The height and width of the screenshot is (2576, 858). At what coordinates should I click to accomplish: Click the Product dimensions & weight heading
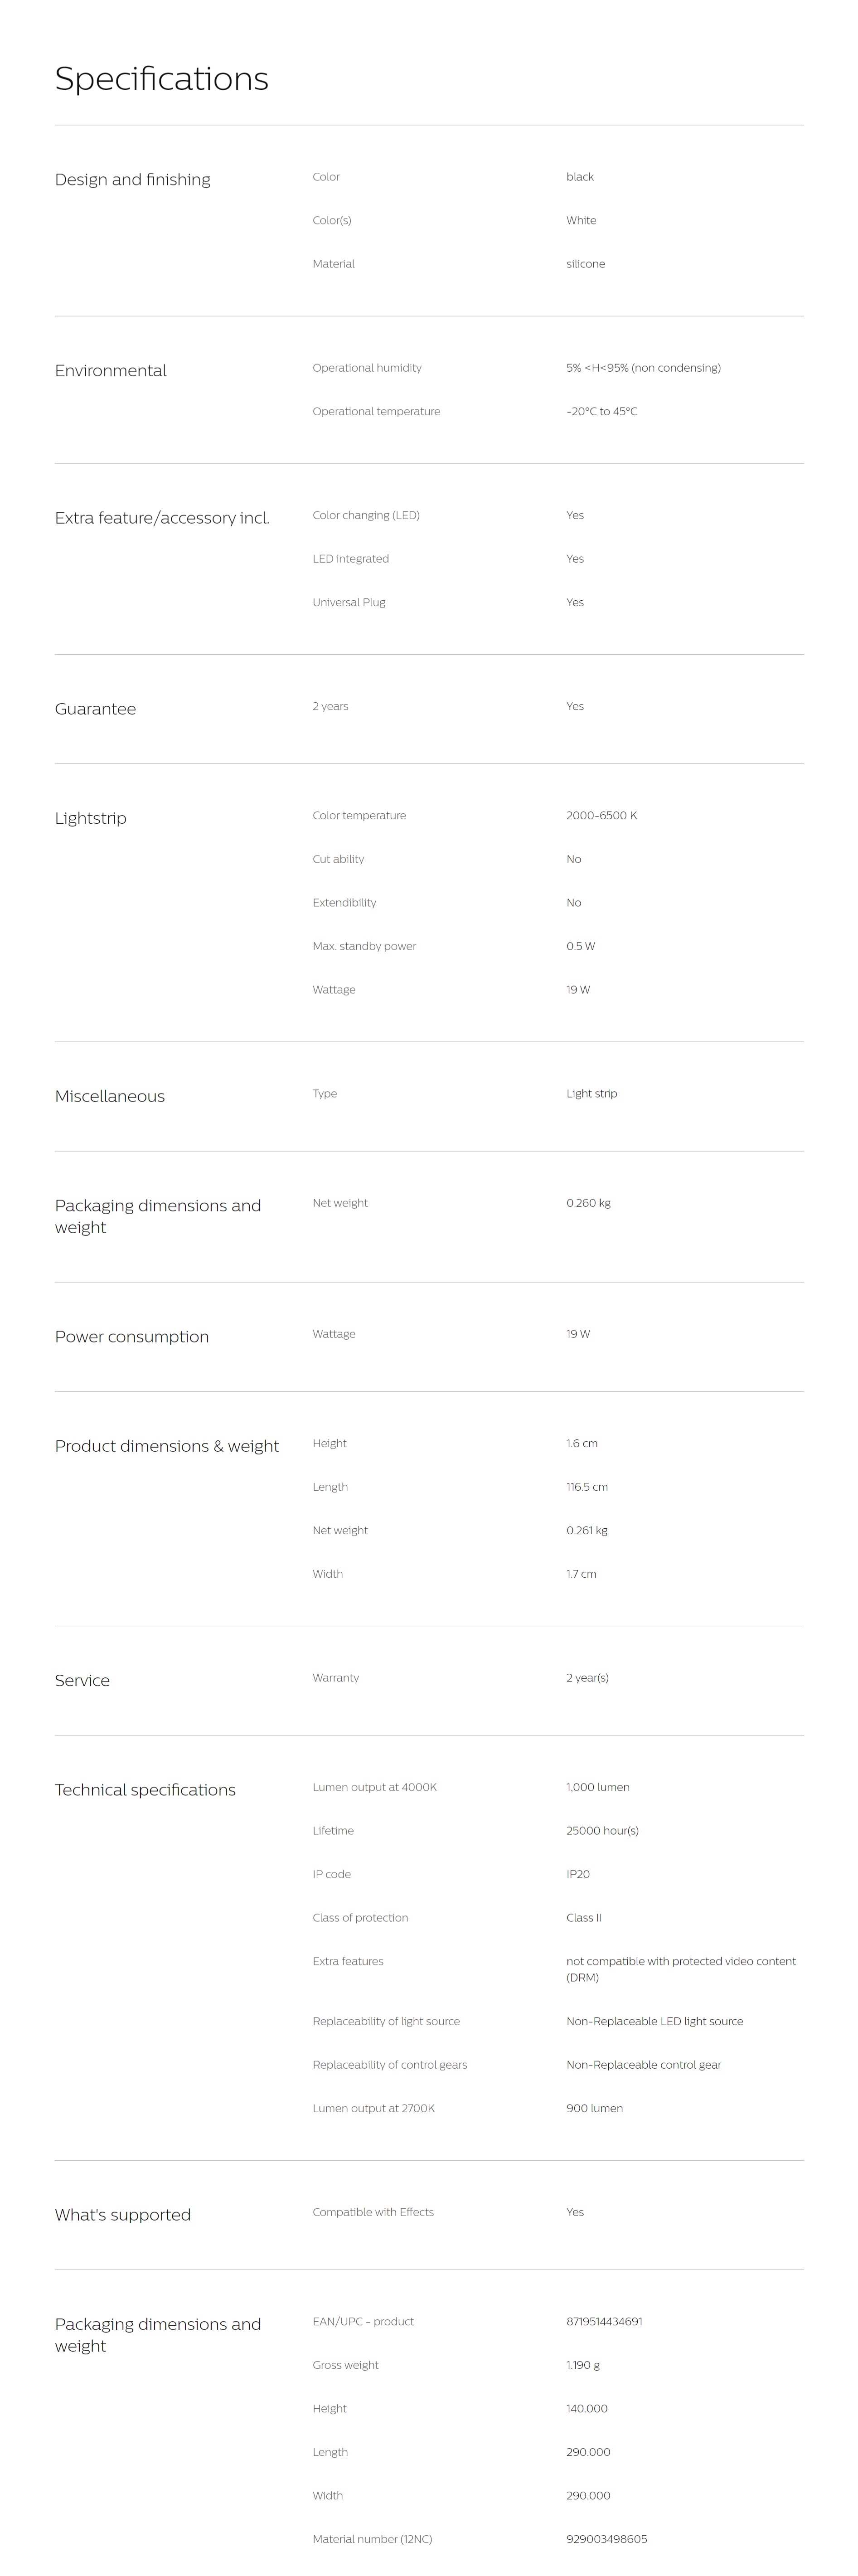click(166, 1446)
